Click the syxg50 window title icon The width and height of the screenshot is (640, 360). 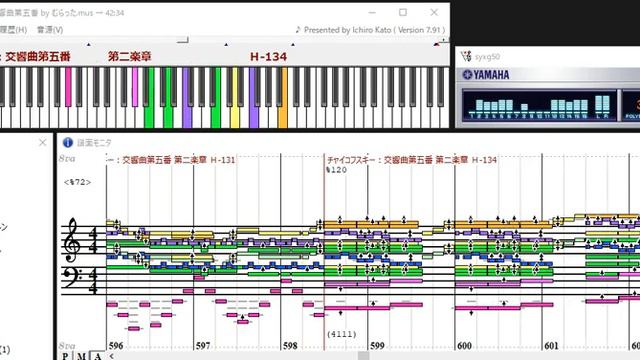pyautogui.click(x=466, y=56)
